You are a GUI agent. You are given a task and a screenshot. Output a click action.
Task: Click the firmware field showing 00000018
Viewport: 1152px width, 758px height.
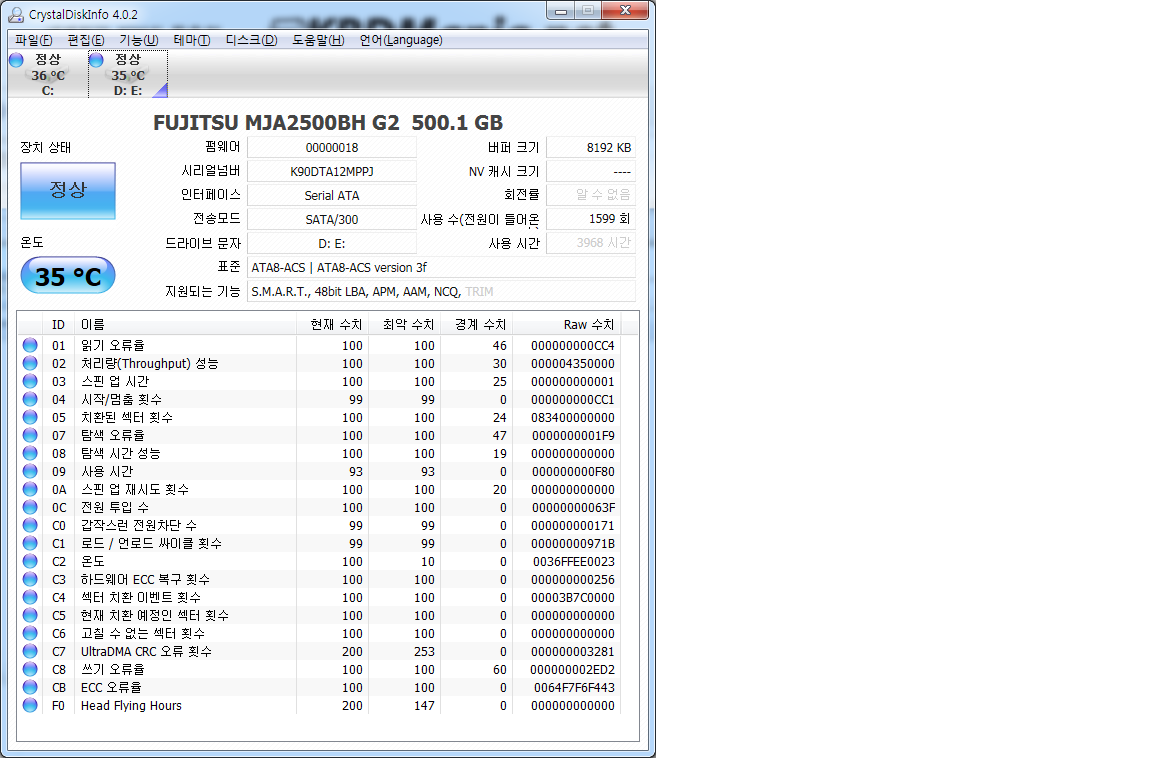pyautogui.click(x=332, y=148)
